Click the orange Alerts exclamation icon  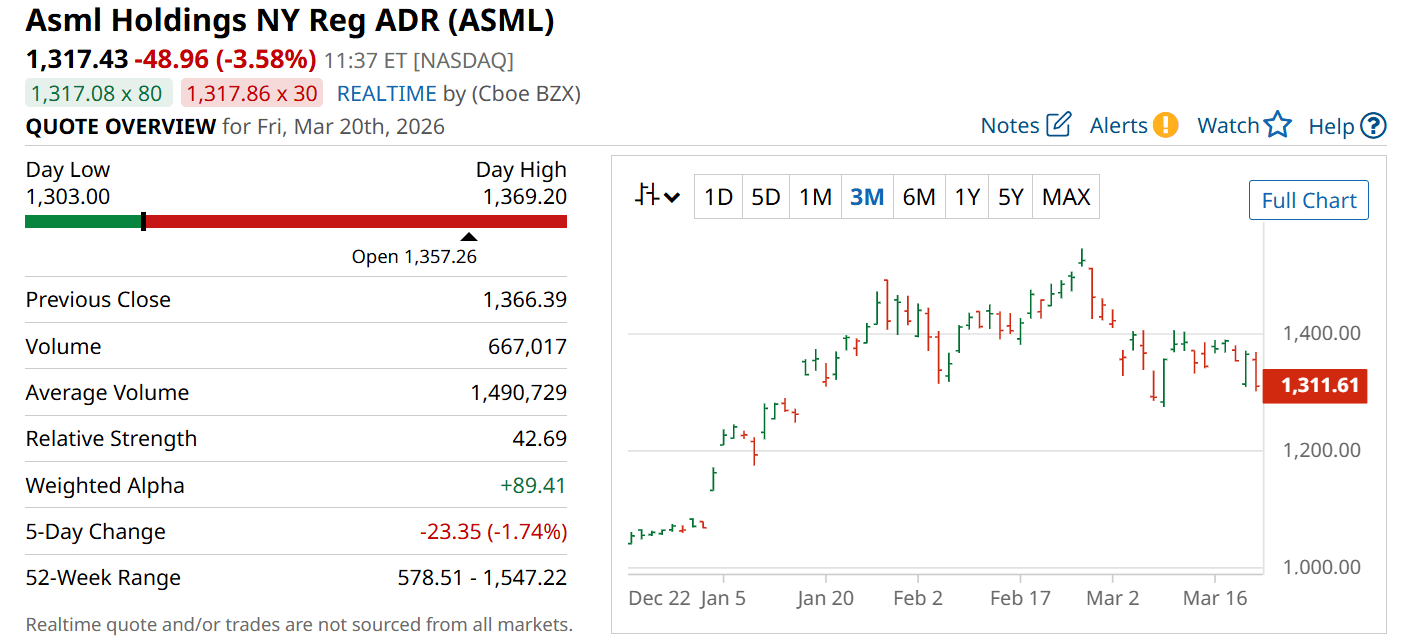click(1165, 125)
